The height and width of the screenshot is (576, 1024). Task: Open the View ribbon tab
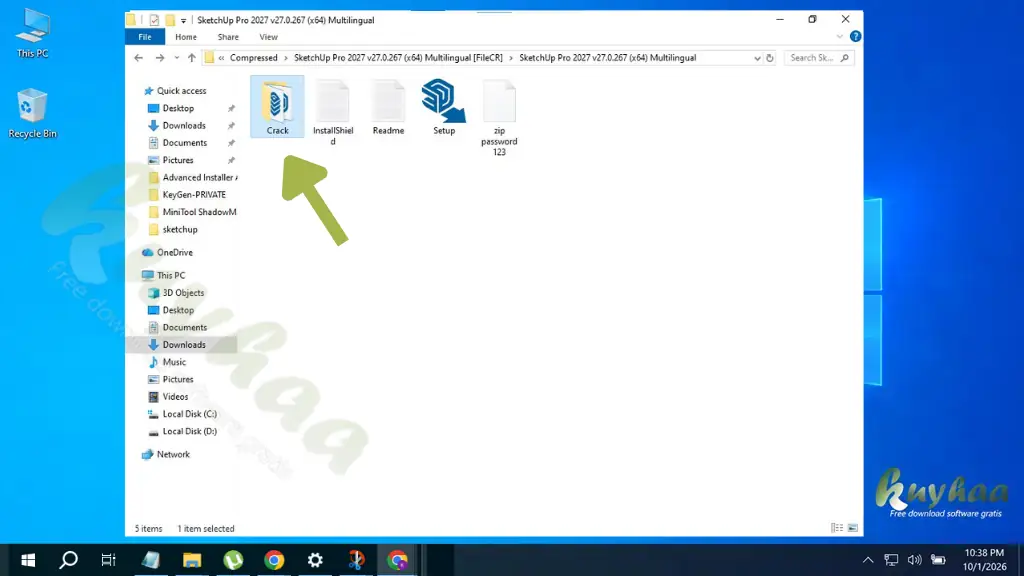[268, 37]
